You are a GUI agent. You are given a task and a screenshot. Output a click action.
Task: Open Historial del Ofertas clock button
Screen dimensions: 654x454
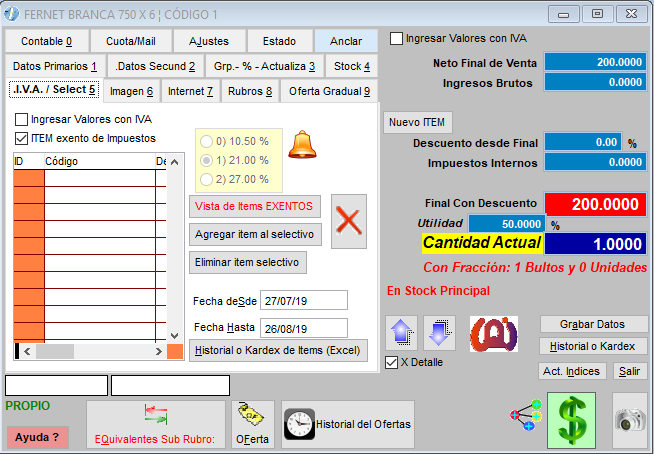click(x=348, y=424)
